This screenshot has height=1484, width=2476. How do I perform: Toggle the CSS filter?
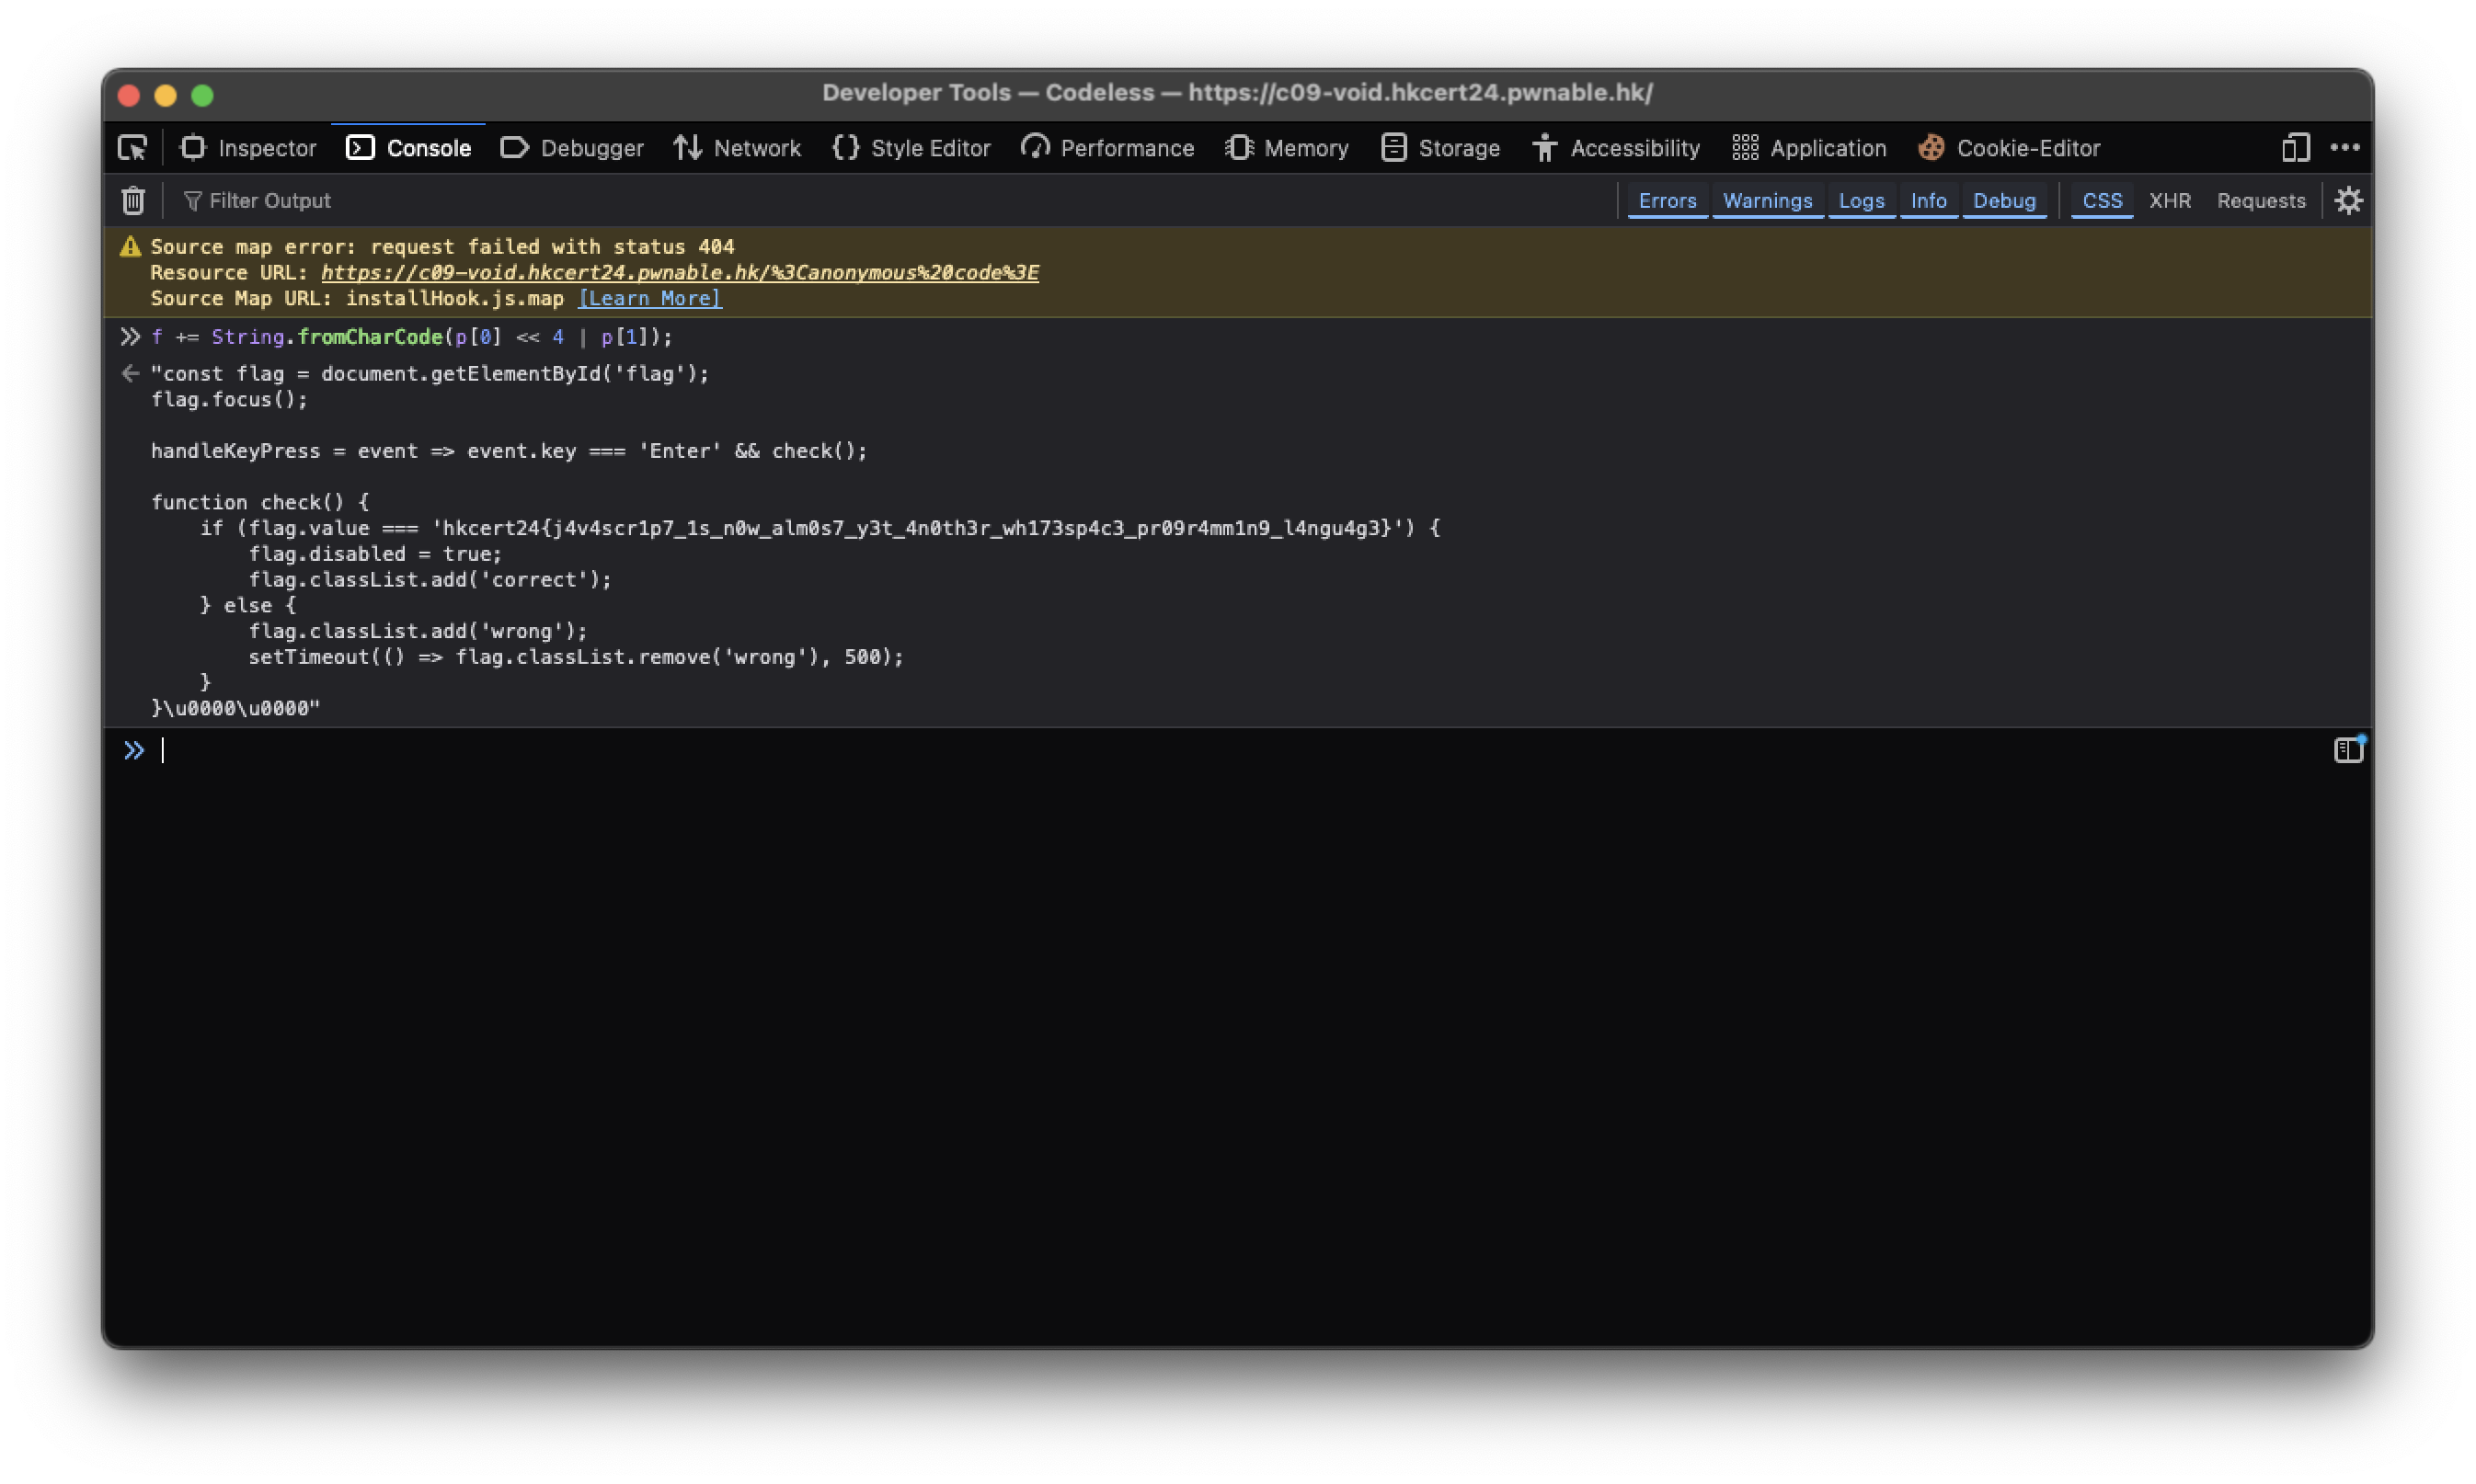(x=2102, y=201)
